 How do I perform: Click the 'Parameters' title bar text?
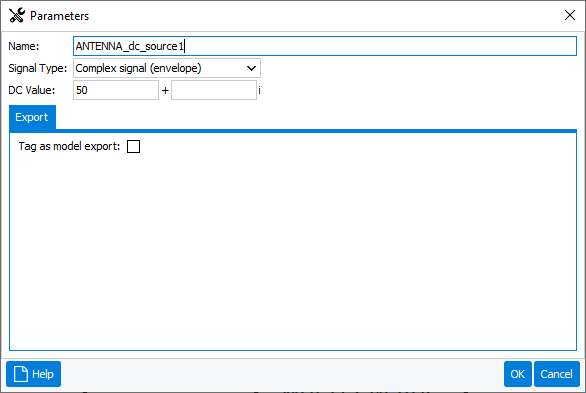(59, 16)
